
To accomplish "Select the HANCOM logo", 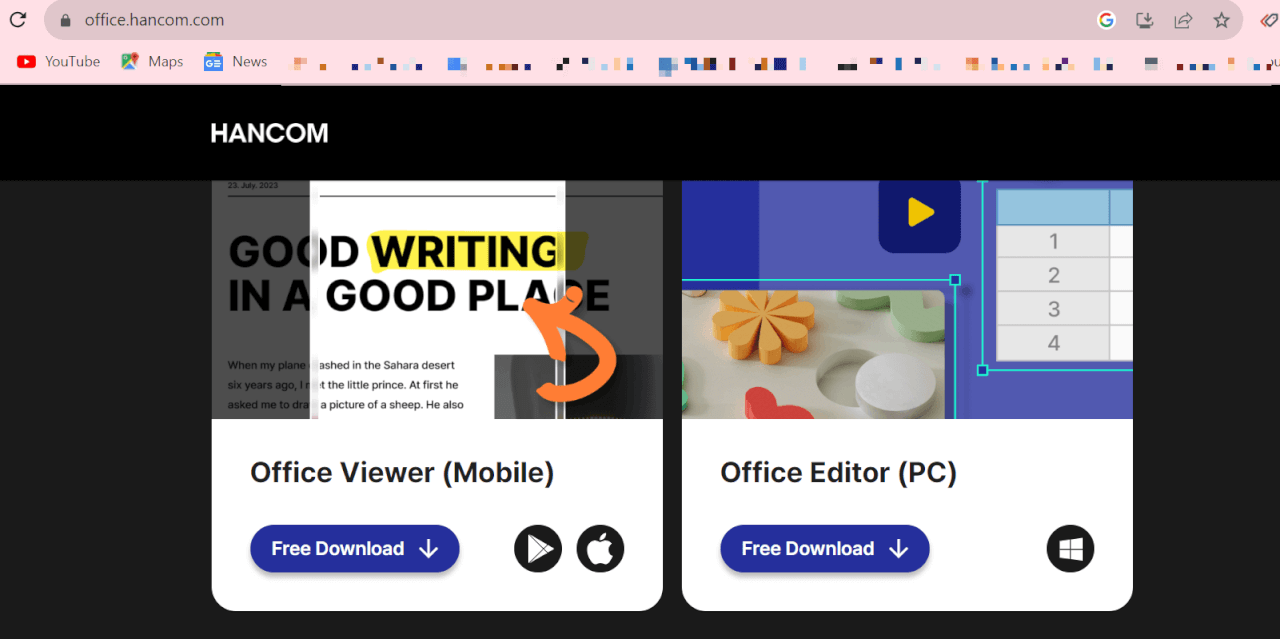I will click(x=268, y=132).
